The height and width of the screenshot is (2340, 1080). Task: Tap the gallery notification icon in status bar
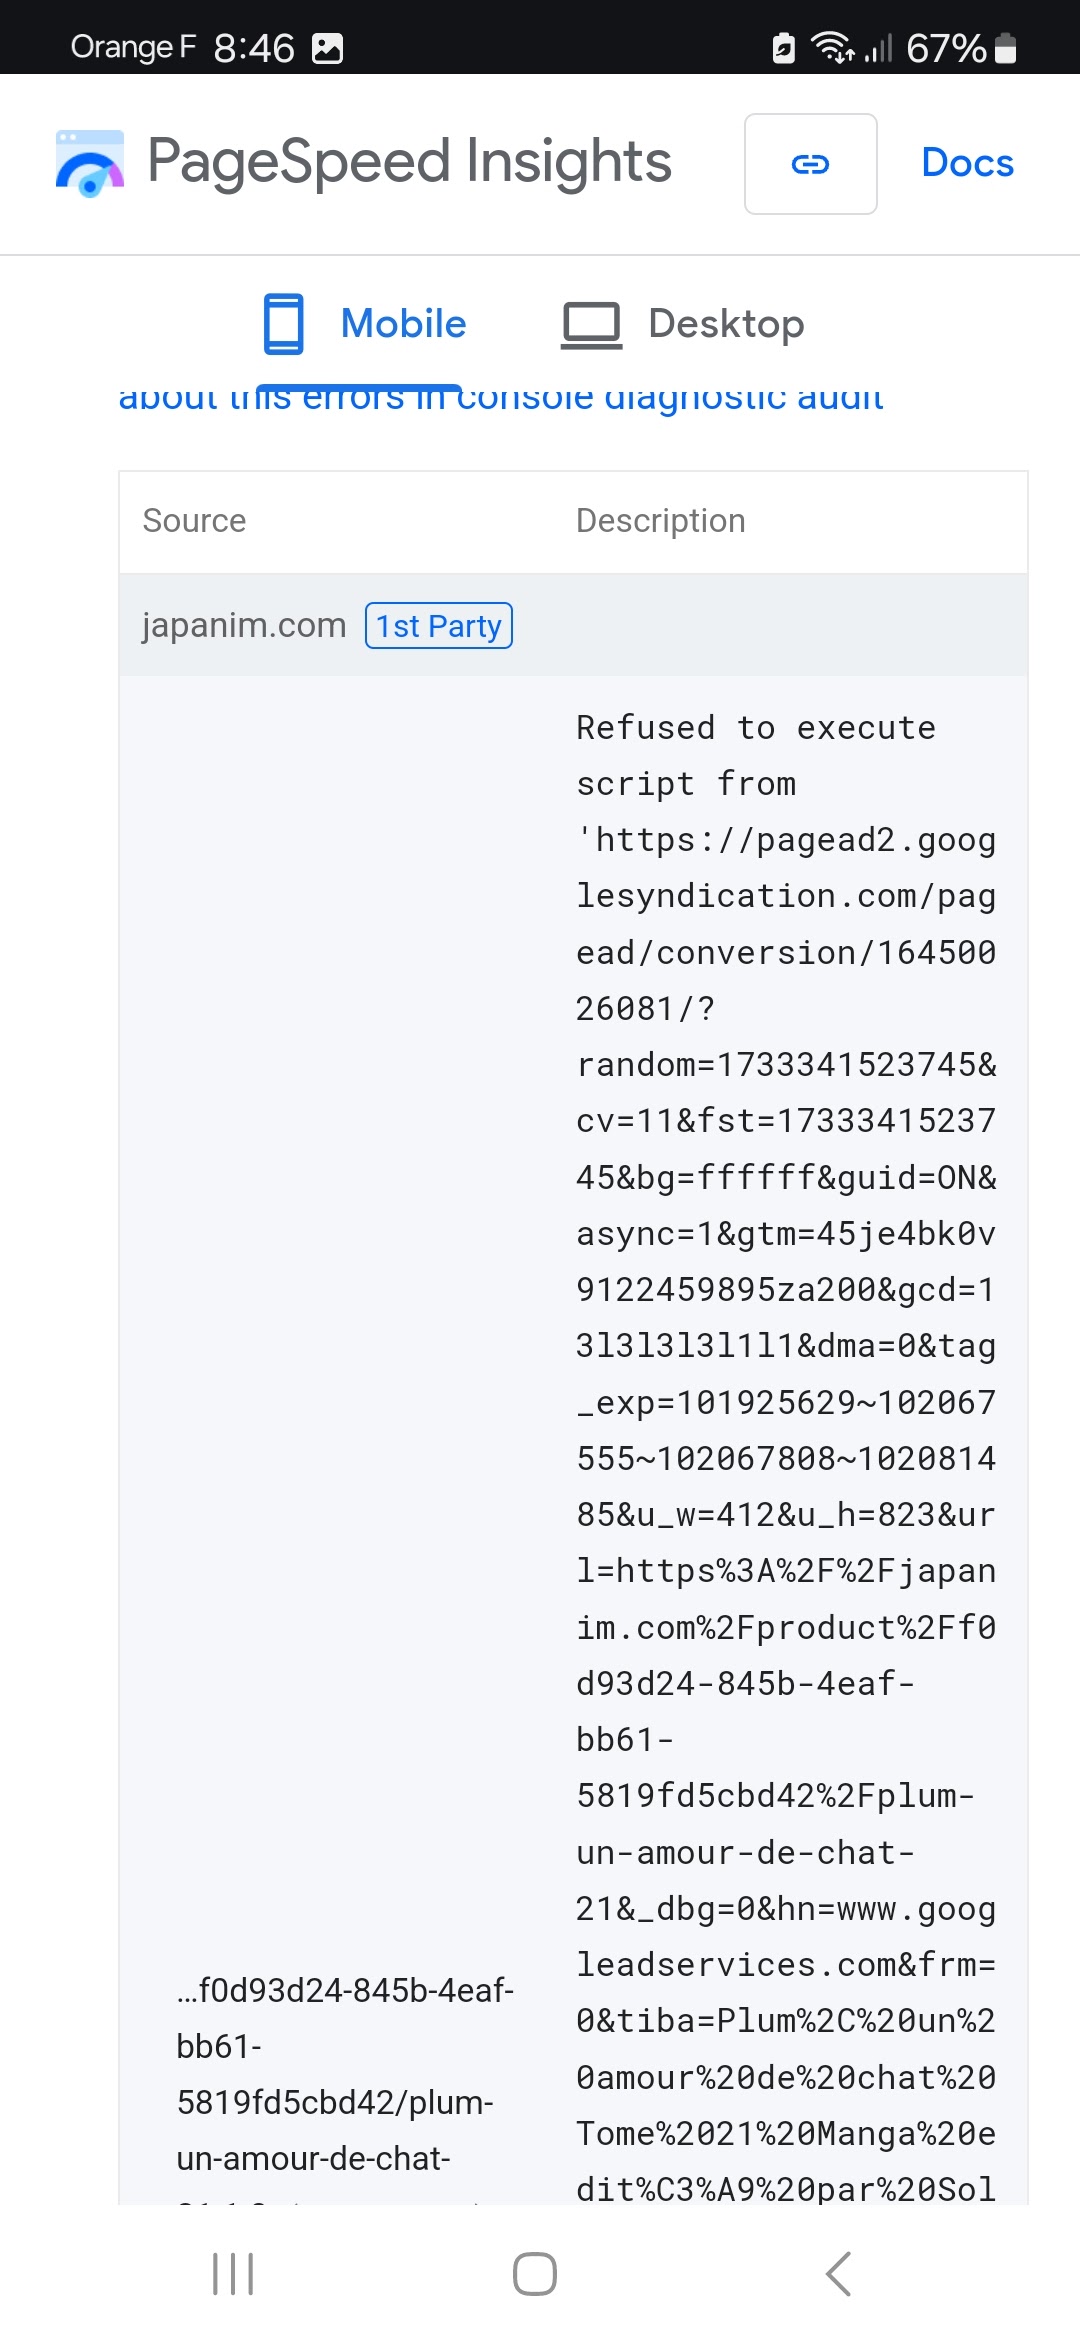coord(327,48)
